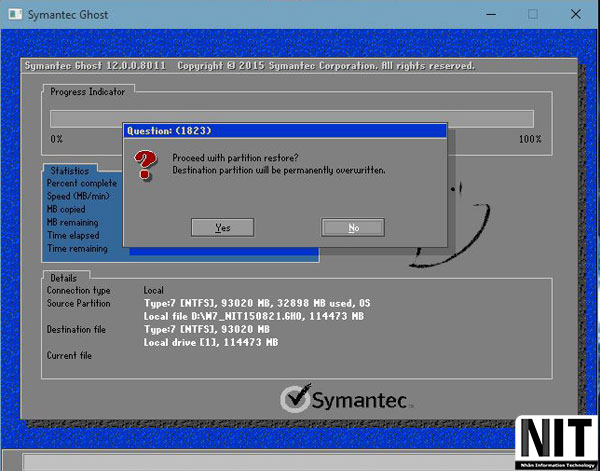Click the 'MB remaining' statistic label

[x=72, y=222]
